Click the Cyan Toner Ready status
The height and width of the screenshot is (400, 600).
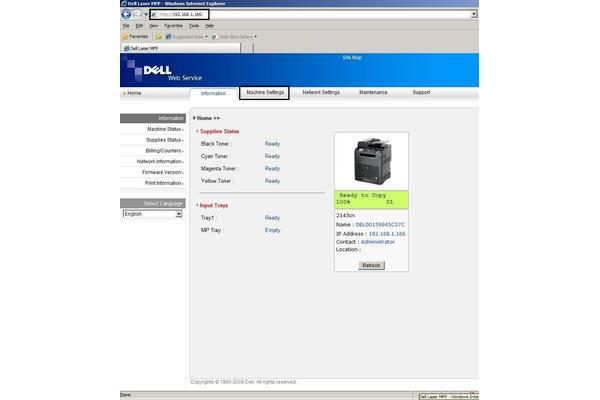point(272,156)
